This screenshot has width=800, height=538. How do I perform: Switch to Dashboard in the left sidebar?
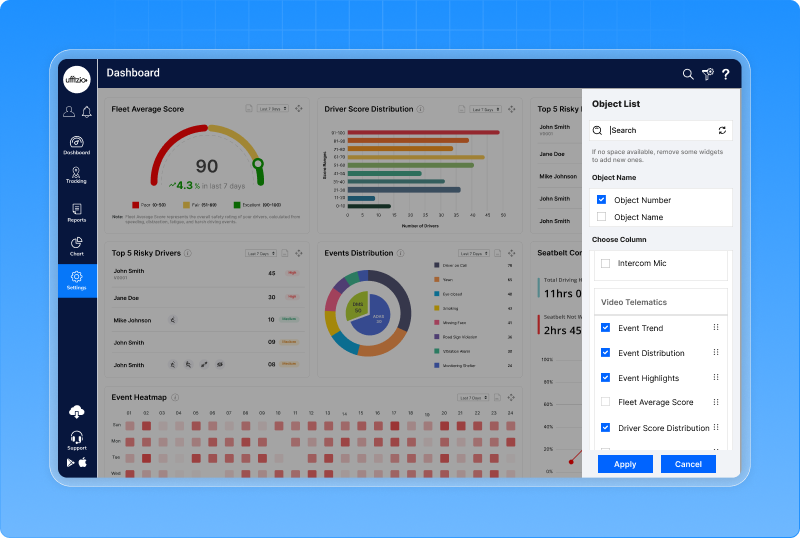click(x=76, y=145)
